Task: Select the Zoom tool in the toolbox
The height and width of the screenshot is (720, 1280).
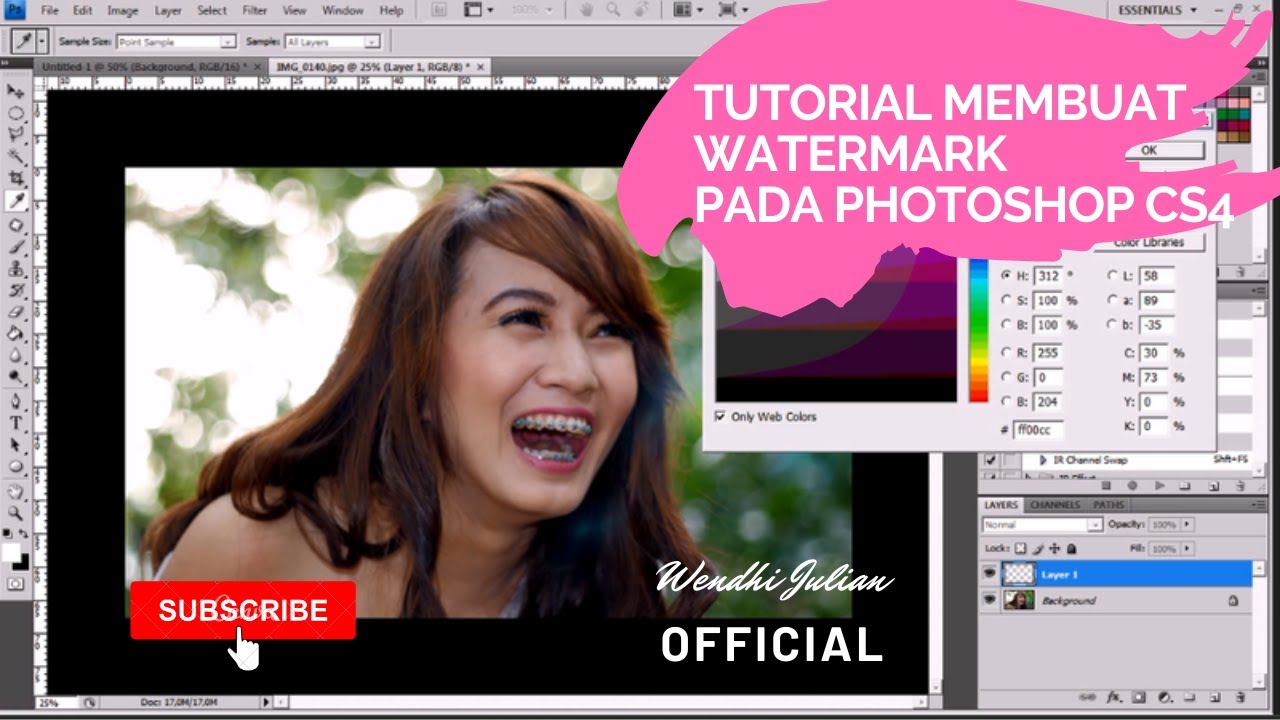Action: (x=16, y=513)
